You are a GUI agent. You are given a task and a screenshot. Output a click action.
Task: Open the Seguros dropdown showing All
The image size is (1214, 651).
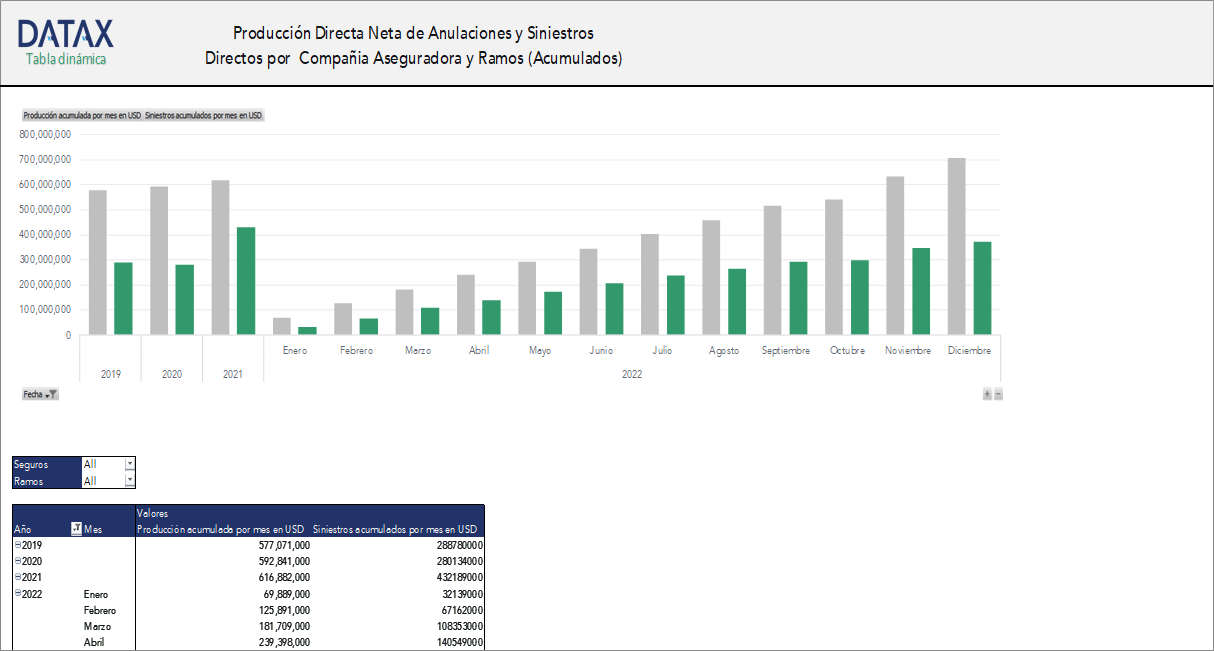coord(132,464)
